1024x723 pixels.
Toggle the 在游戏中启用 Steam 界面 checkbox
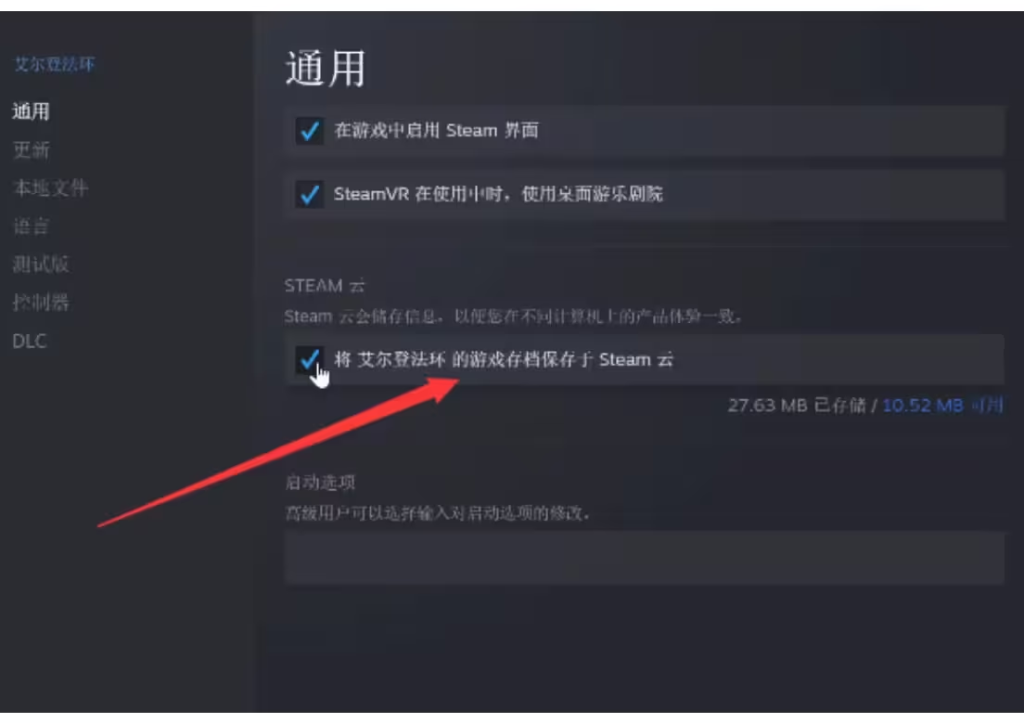click(310, 131)
